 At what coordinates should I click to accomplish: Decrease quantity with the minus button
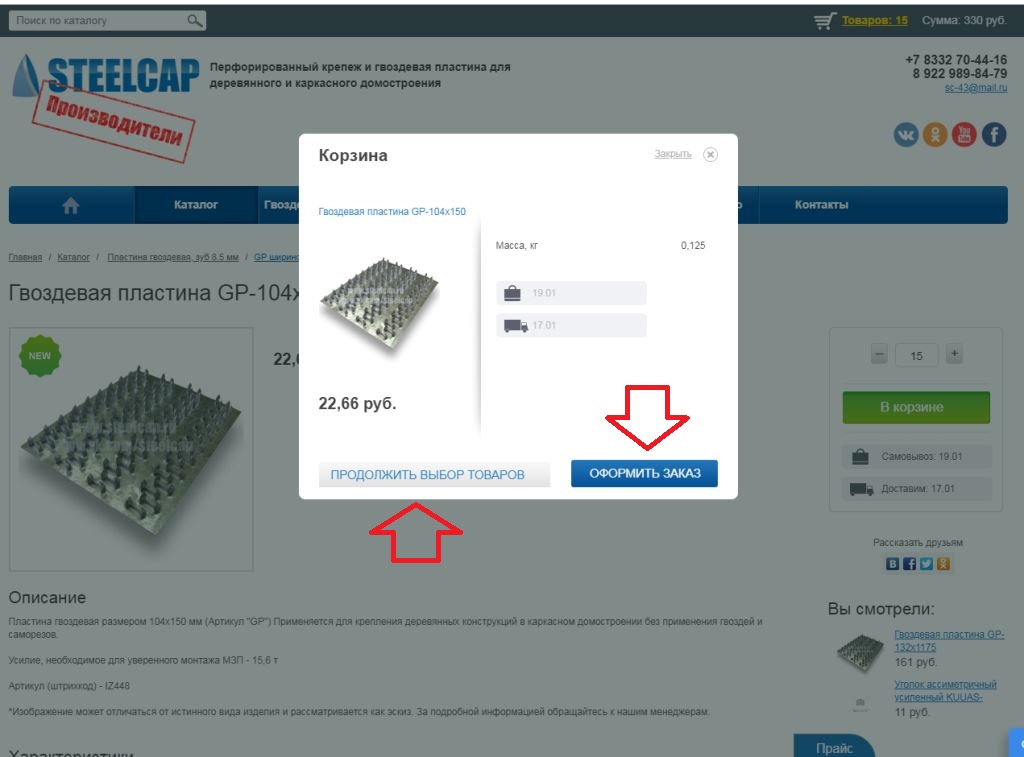coord(879,355)
